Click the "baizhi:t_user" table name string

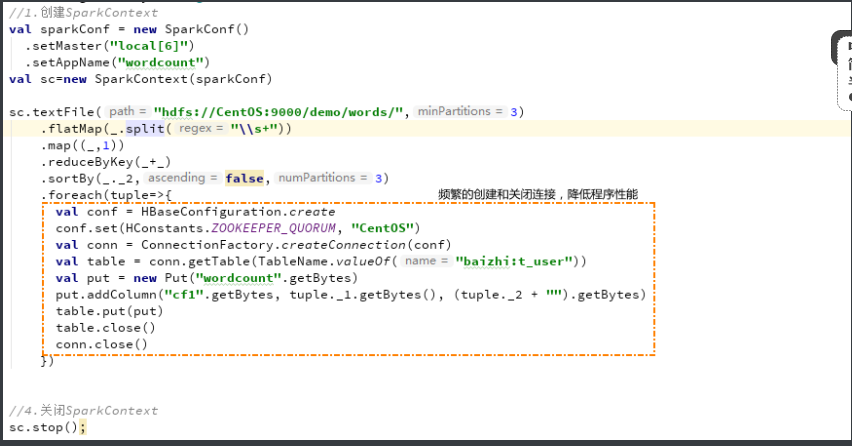(x=515, y=262)
